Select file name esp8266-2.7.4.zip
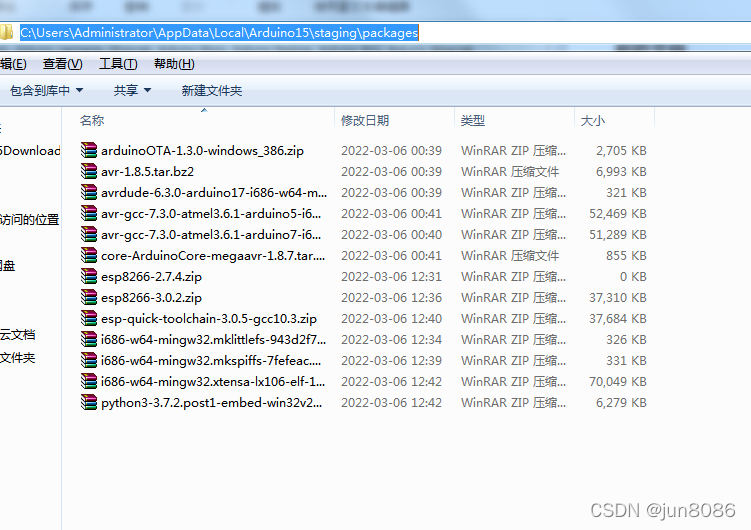The width and height of the screenshot is (751, 530). 151,277
